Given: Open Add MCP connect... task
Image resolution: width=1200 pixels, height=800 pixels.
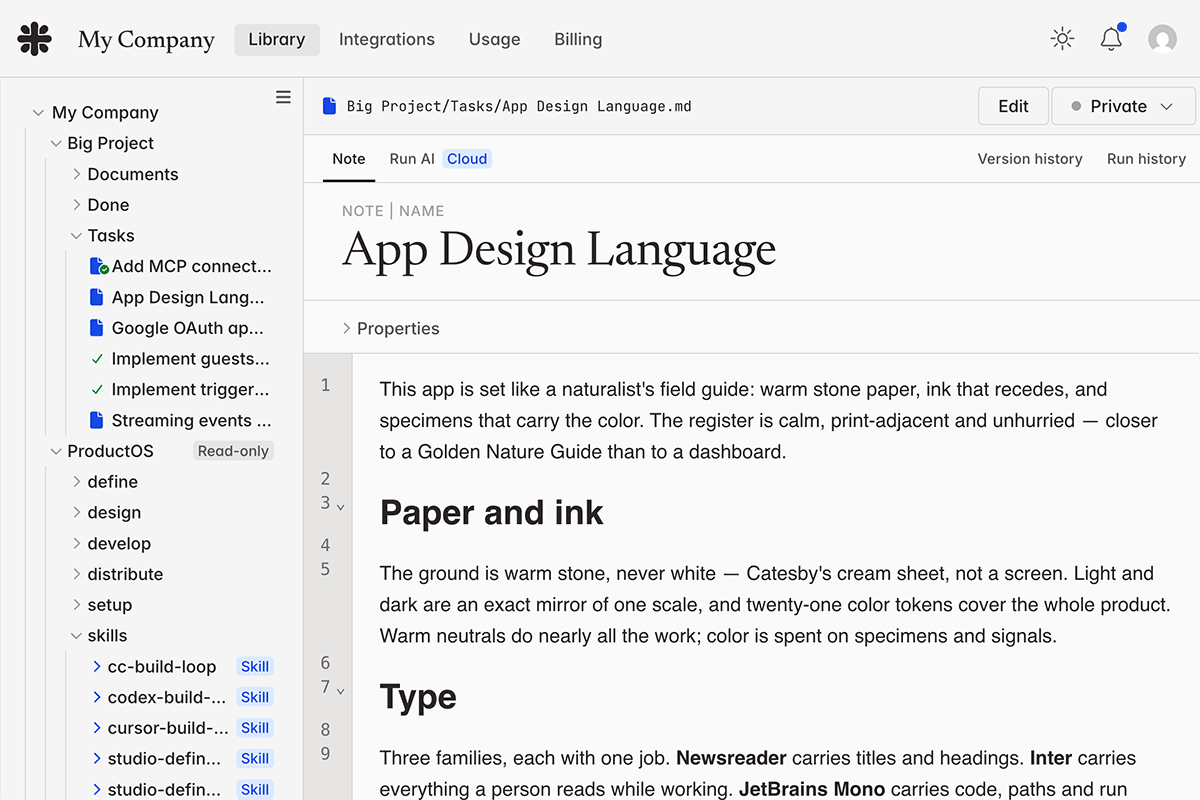Looking at the screenshot, I should [x=191, y=266].
